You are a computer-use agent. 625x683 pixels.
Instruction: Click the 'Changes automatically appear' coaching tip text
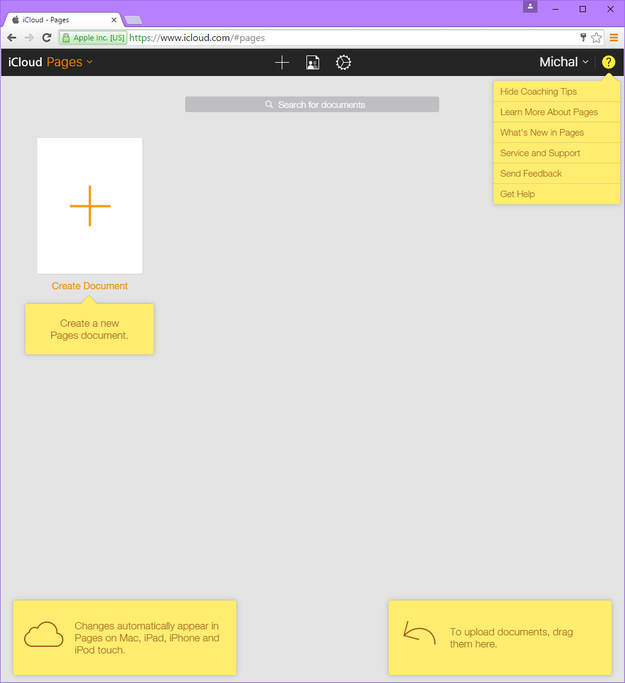[147, 638]
